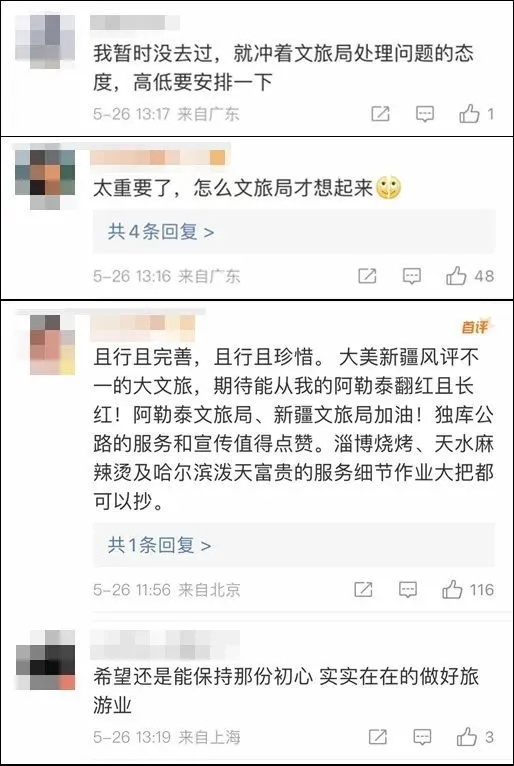The height and width of the screenshot is (766, 514).
Task: Tap the 首评 badge on Beijing comment
Action: [x=474, y=326]
